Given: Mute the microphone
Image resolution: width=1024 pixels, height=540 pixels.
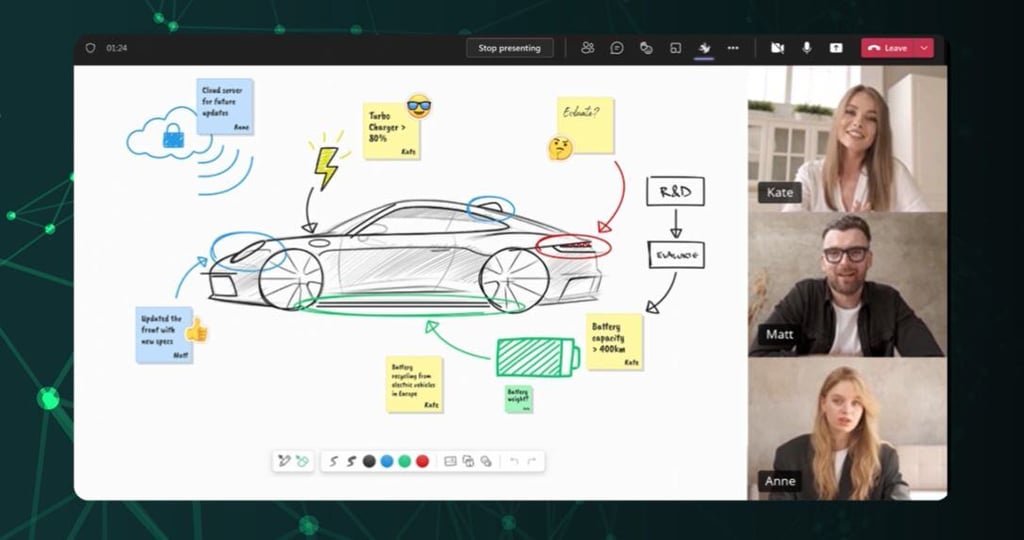Looking at the screenshot, I should [807, 48].
